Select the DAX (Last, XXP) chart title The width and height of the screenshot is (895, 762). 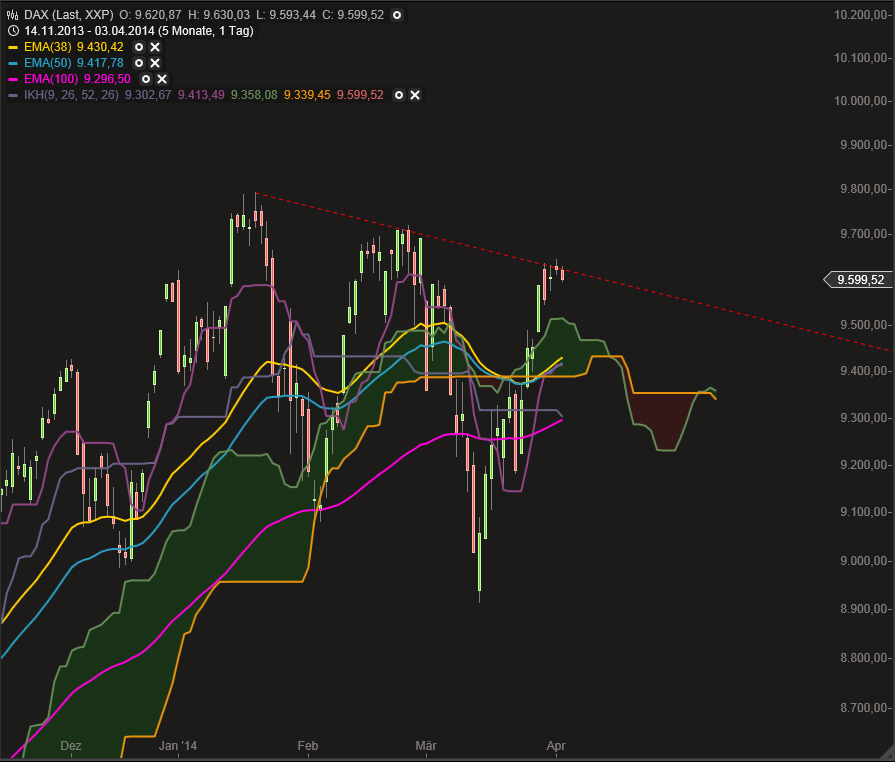point(70,15)
